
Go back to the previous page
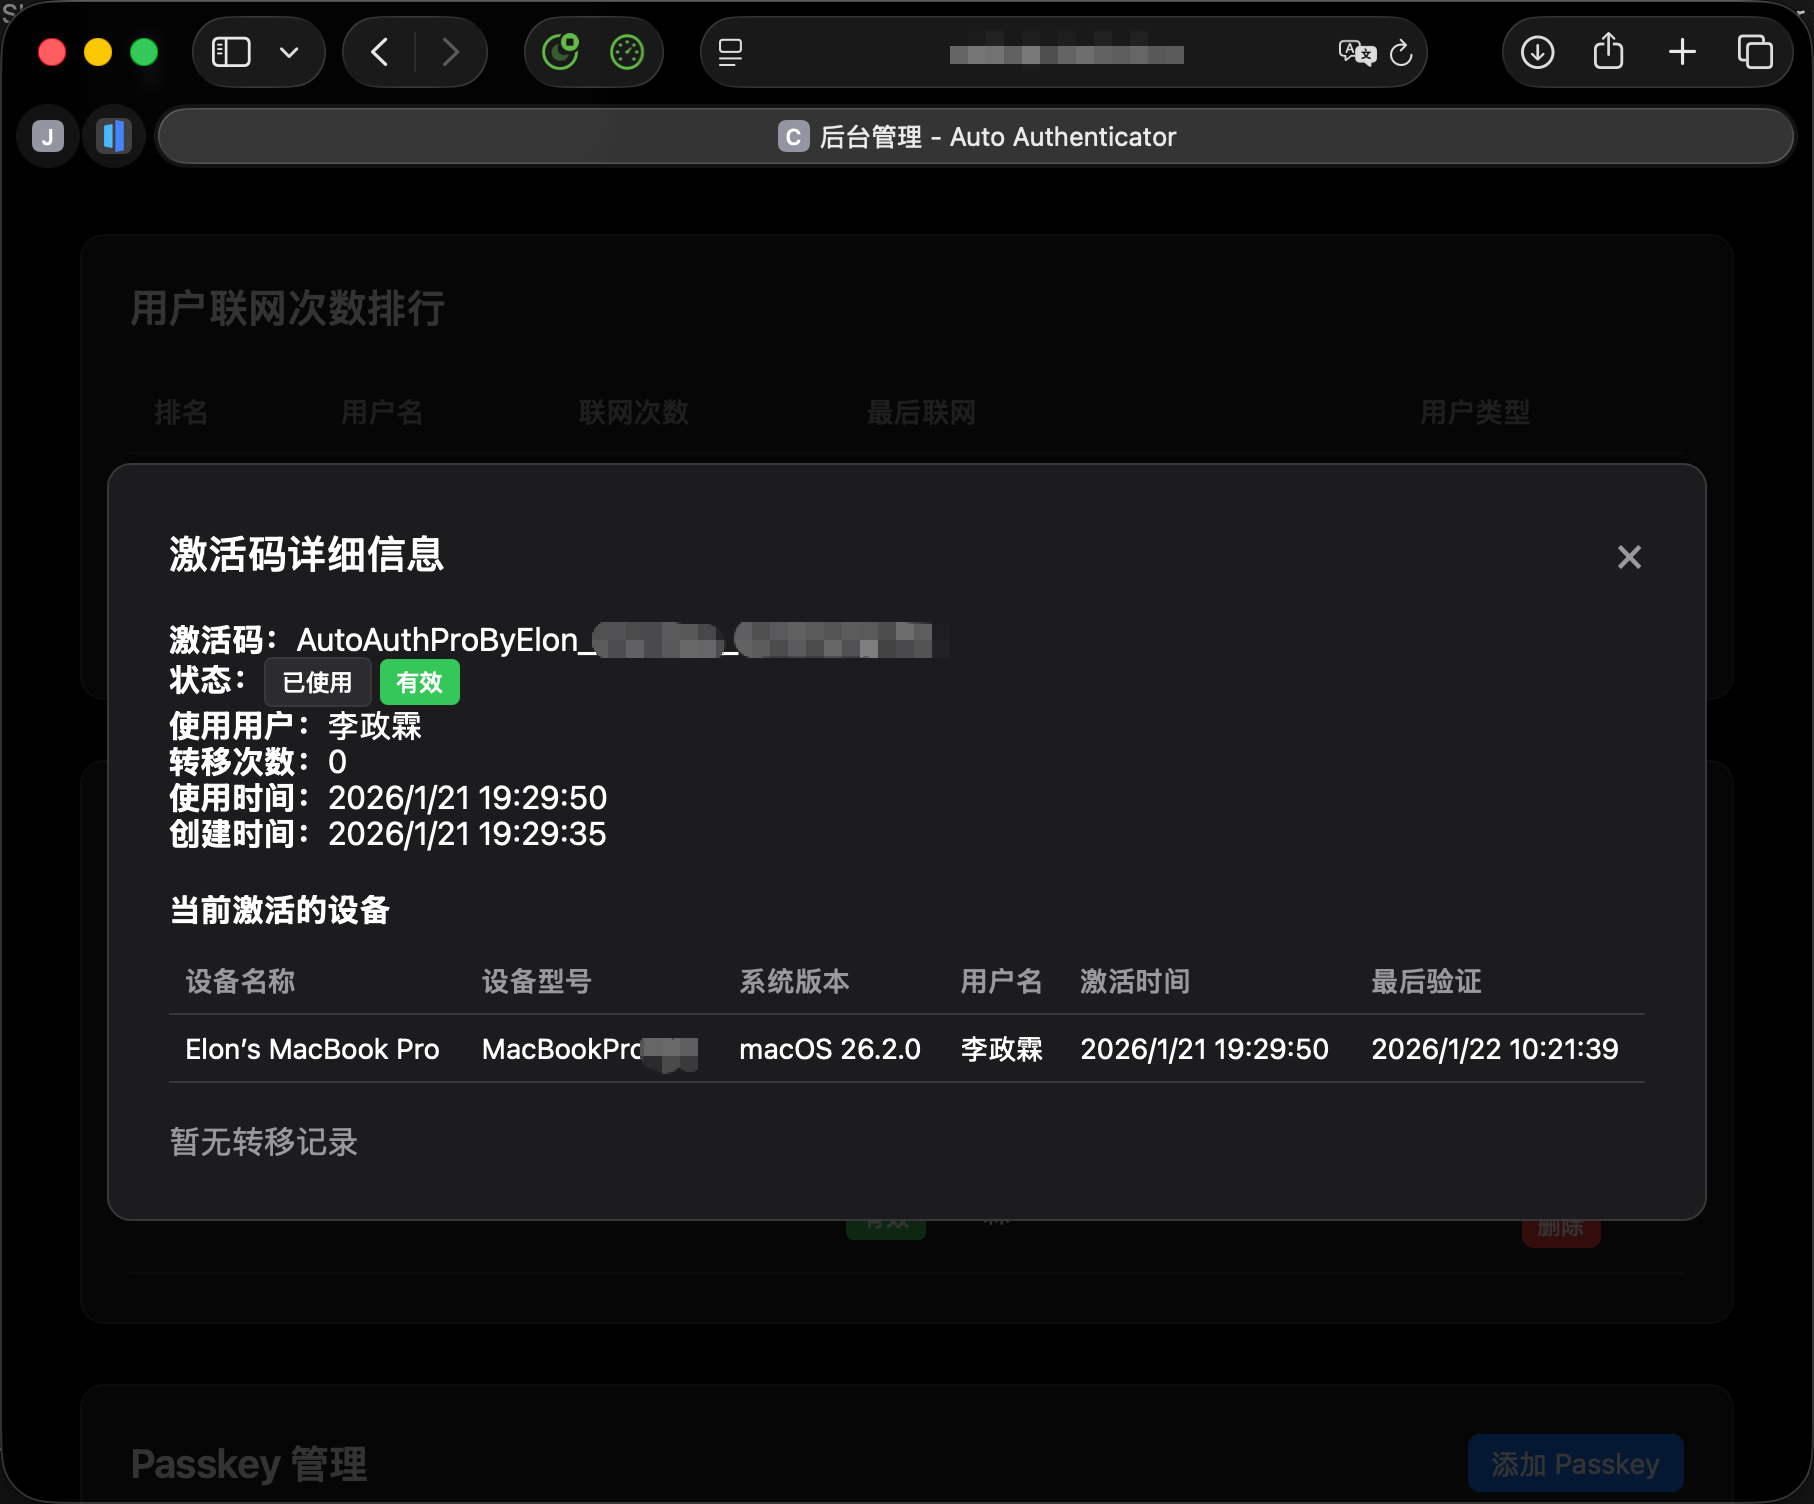[380, 52]
